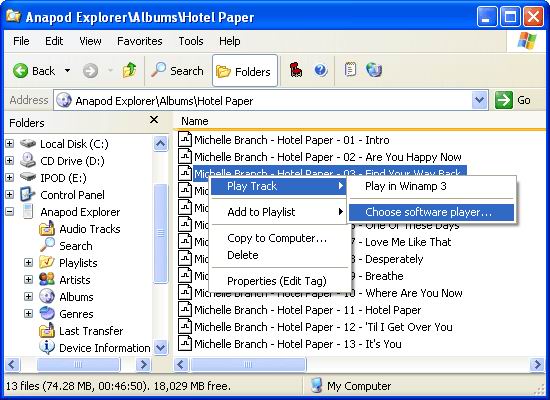The image size is (550, 400).
Task: Select Local Disk (C:) drive icon
Action: (28, 144)
